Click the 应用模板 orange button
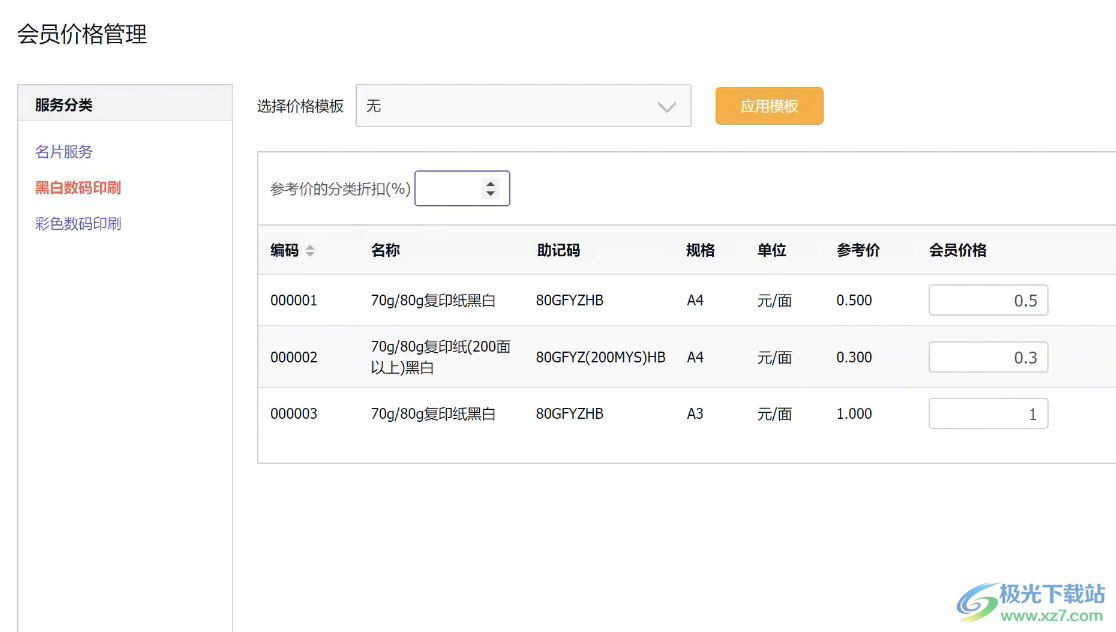 tap(769, 106)
